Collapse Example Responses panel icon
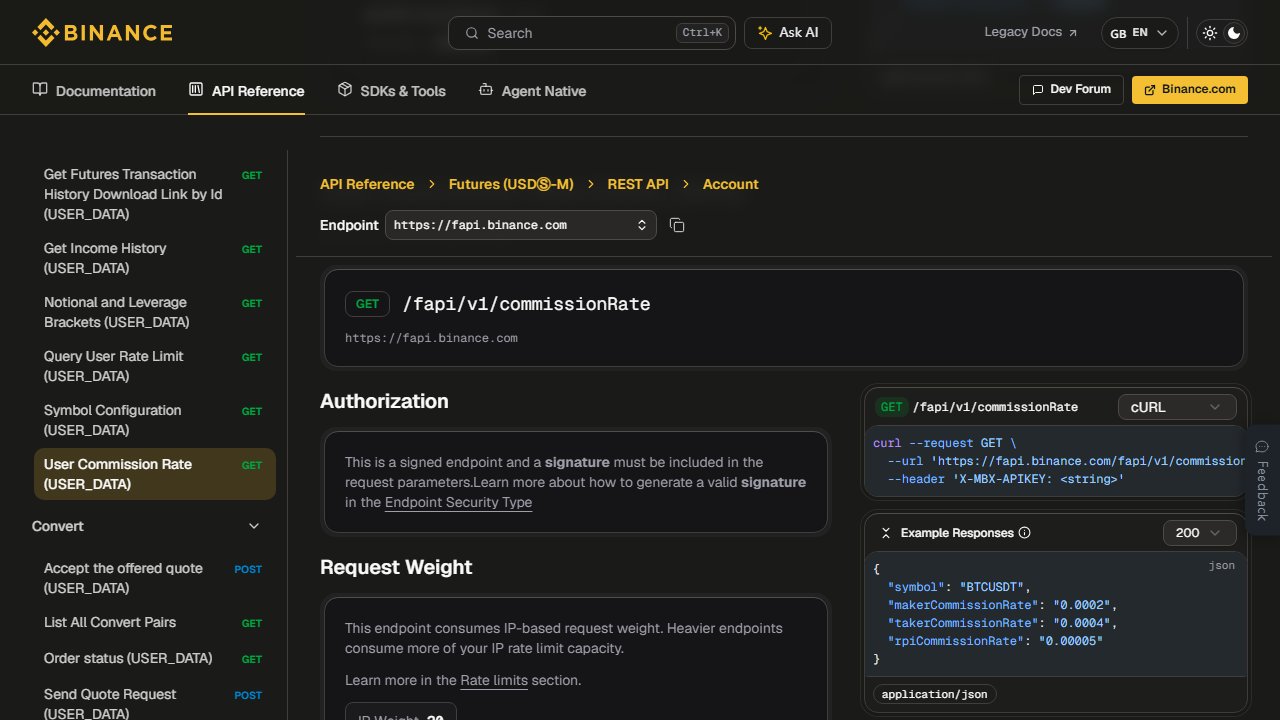 click(885, 533)
